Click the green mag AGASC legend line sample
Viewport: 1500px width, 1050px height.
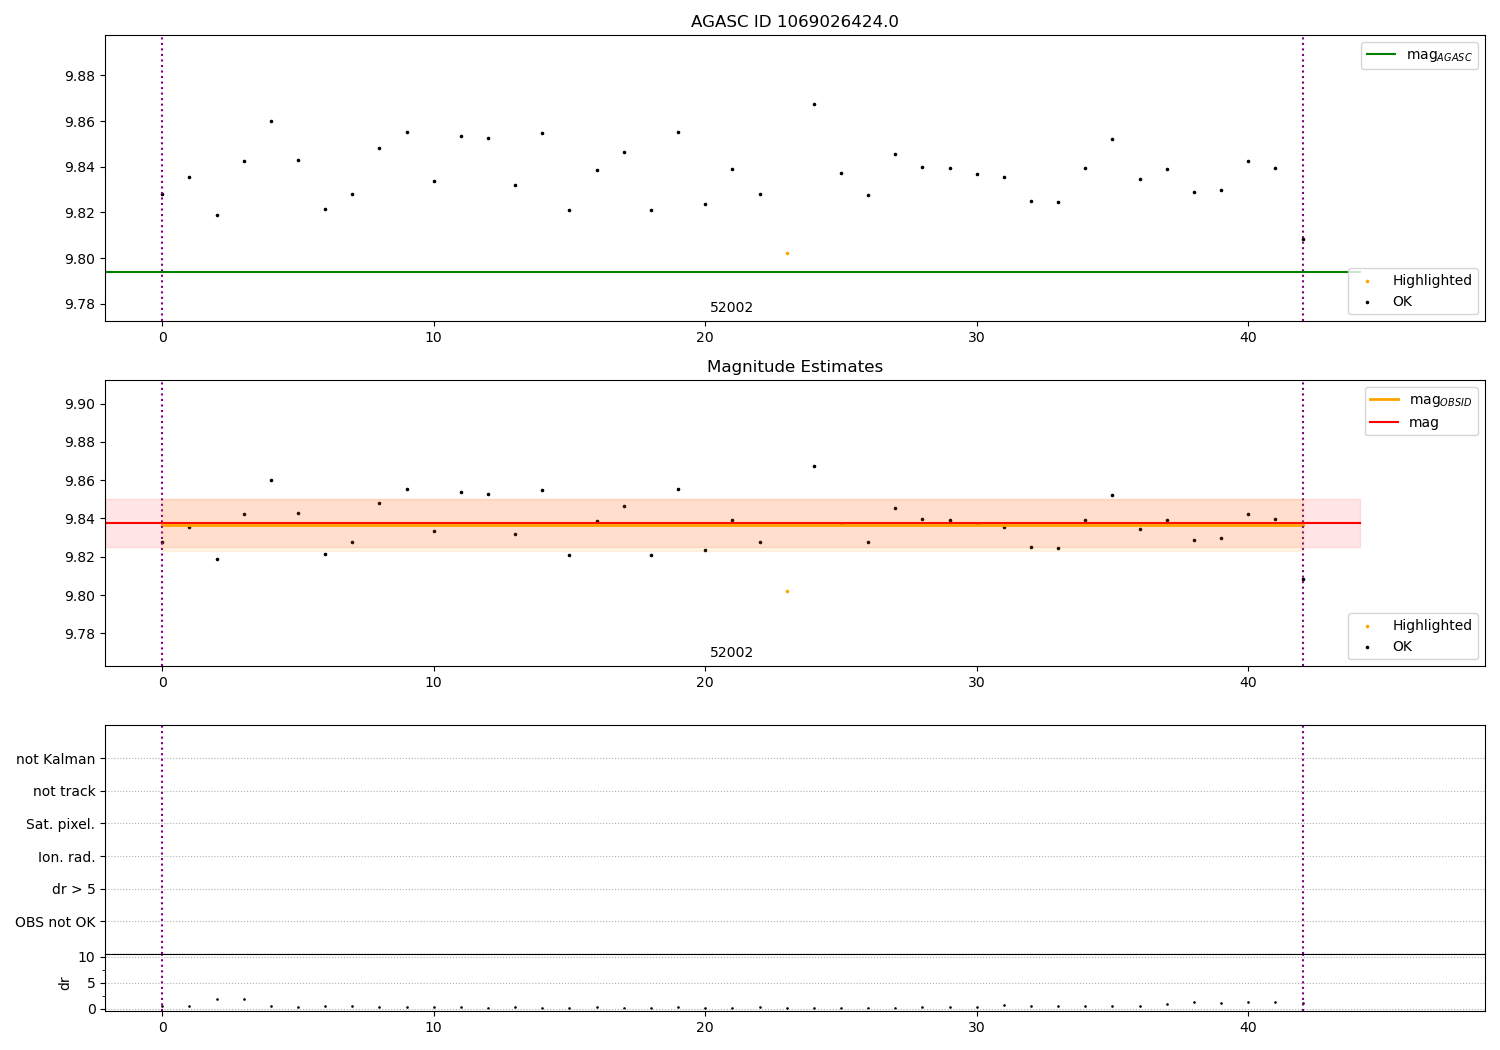1381,55
